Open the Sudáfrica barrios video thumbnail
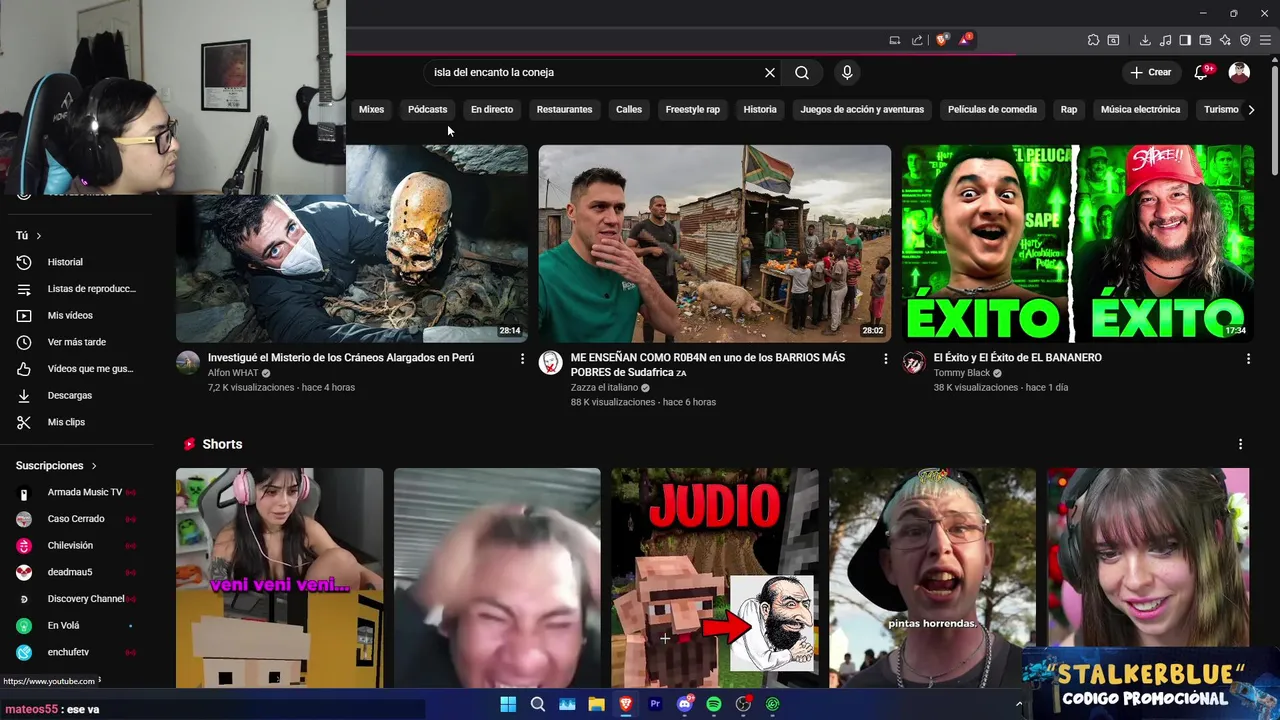 [715, 244]
